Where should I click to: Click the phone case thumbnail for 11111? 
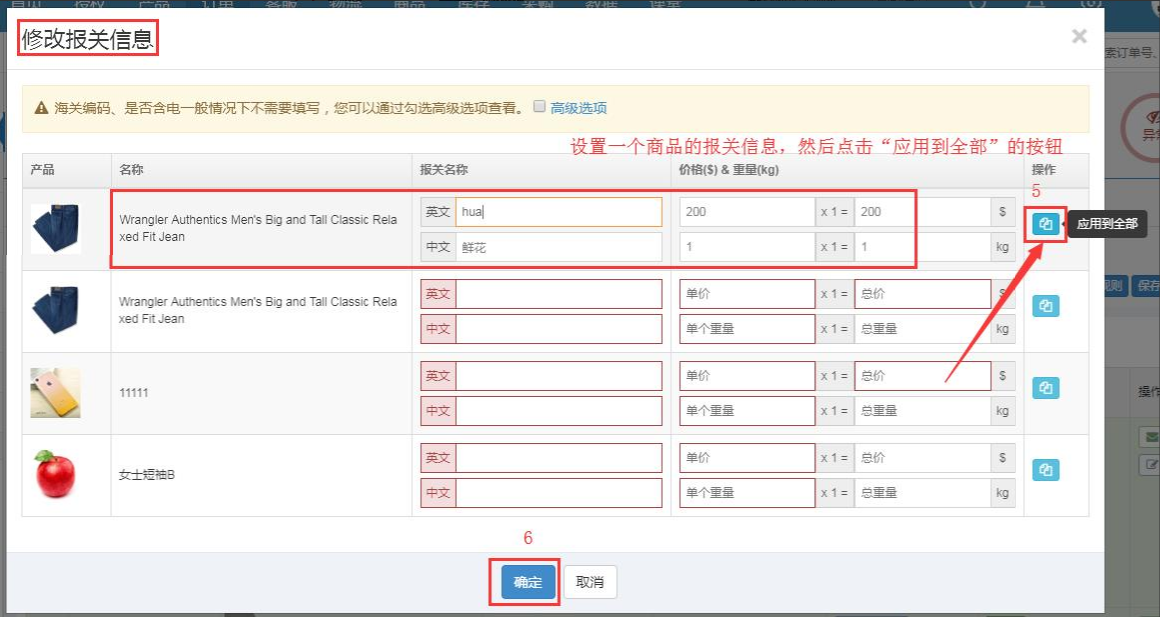tap(55, 393)
